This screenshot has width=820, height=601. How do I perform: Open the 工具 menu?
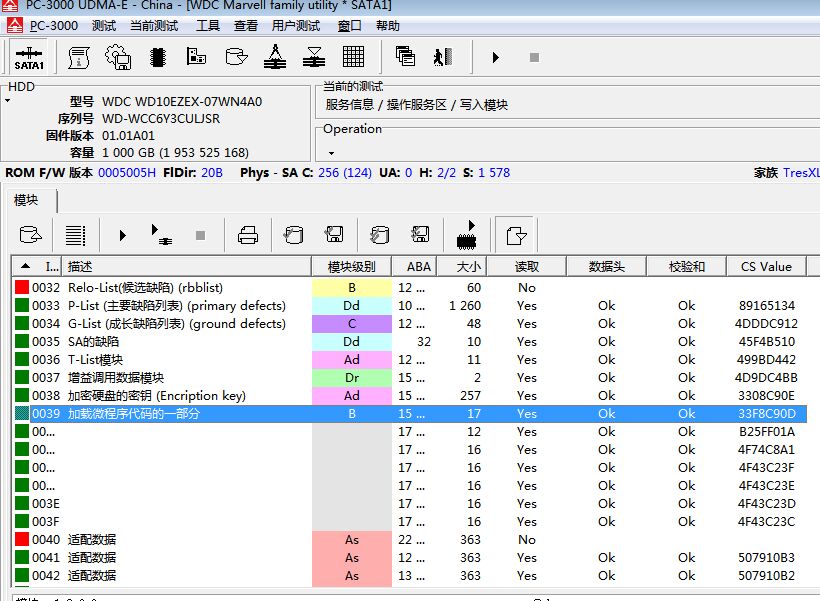click(x=208, y=25)
